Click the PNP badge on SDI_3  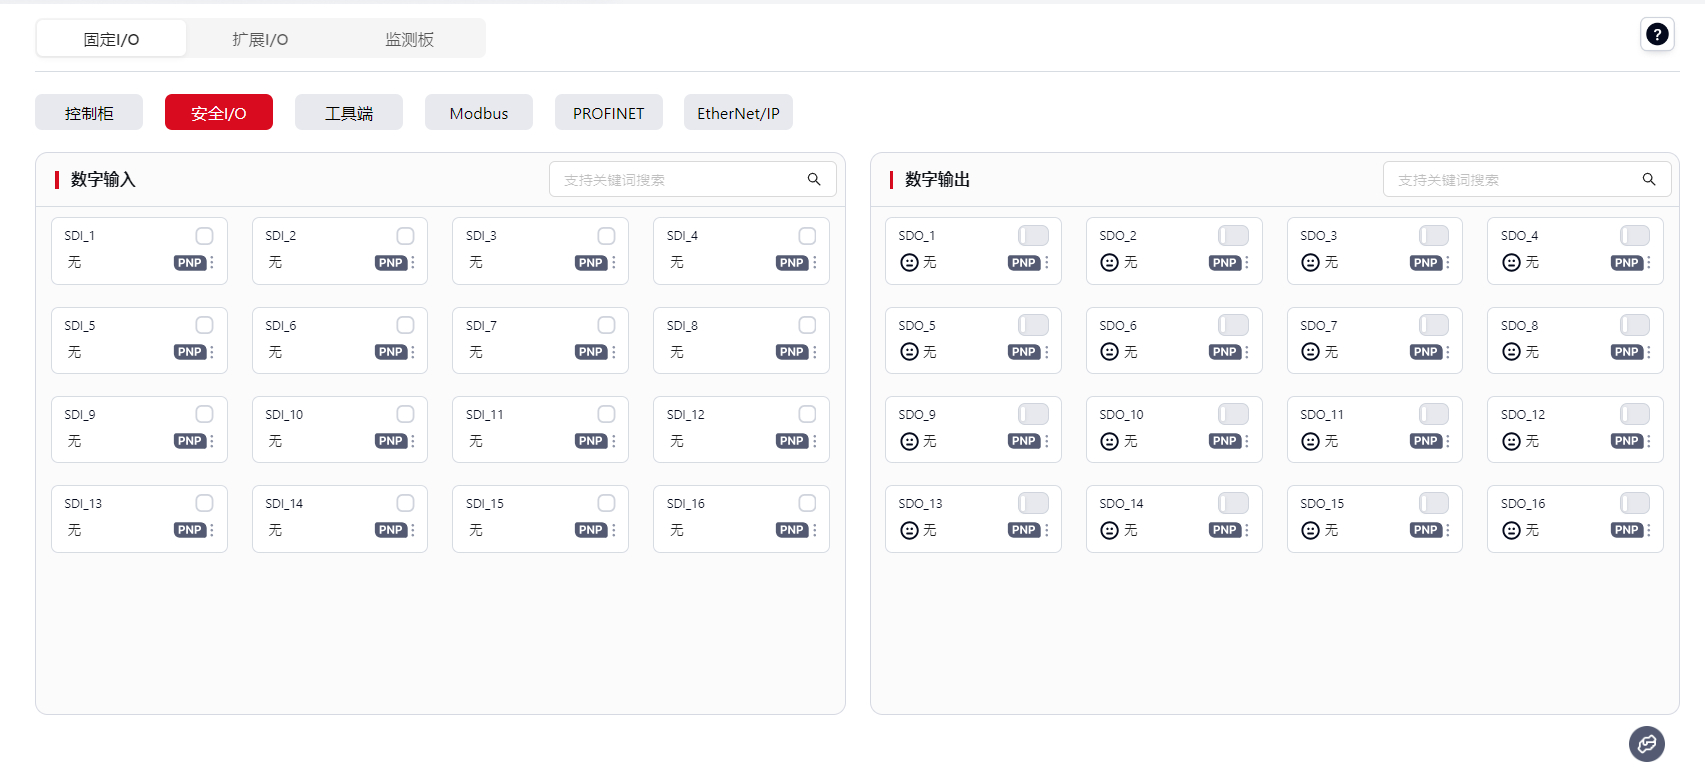pyautogui.click(x=590, y=263)
